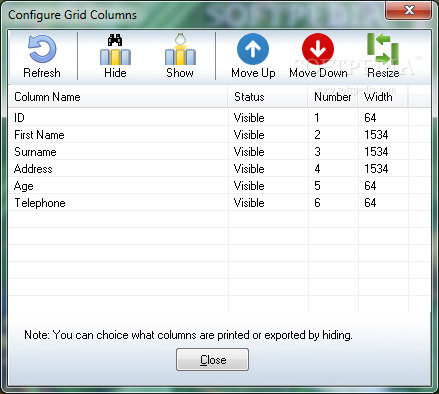
Task: Click the Width column header
Action: 383,97
